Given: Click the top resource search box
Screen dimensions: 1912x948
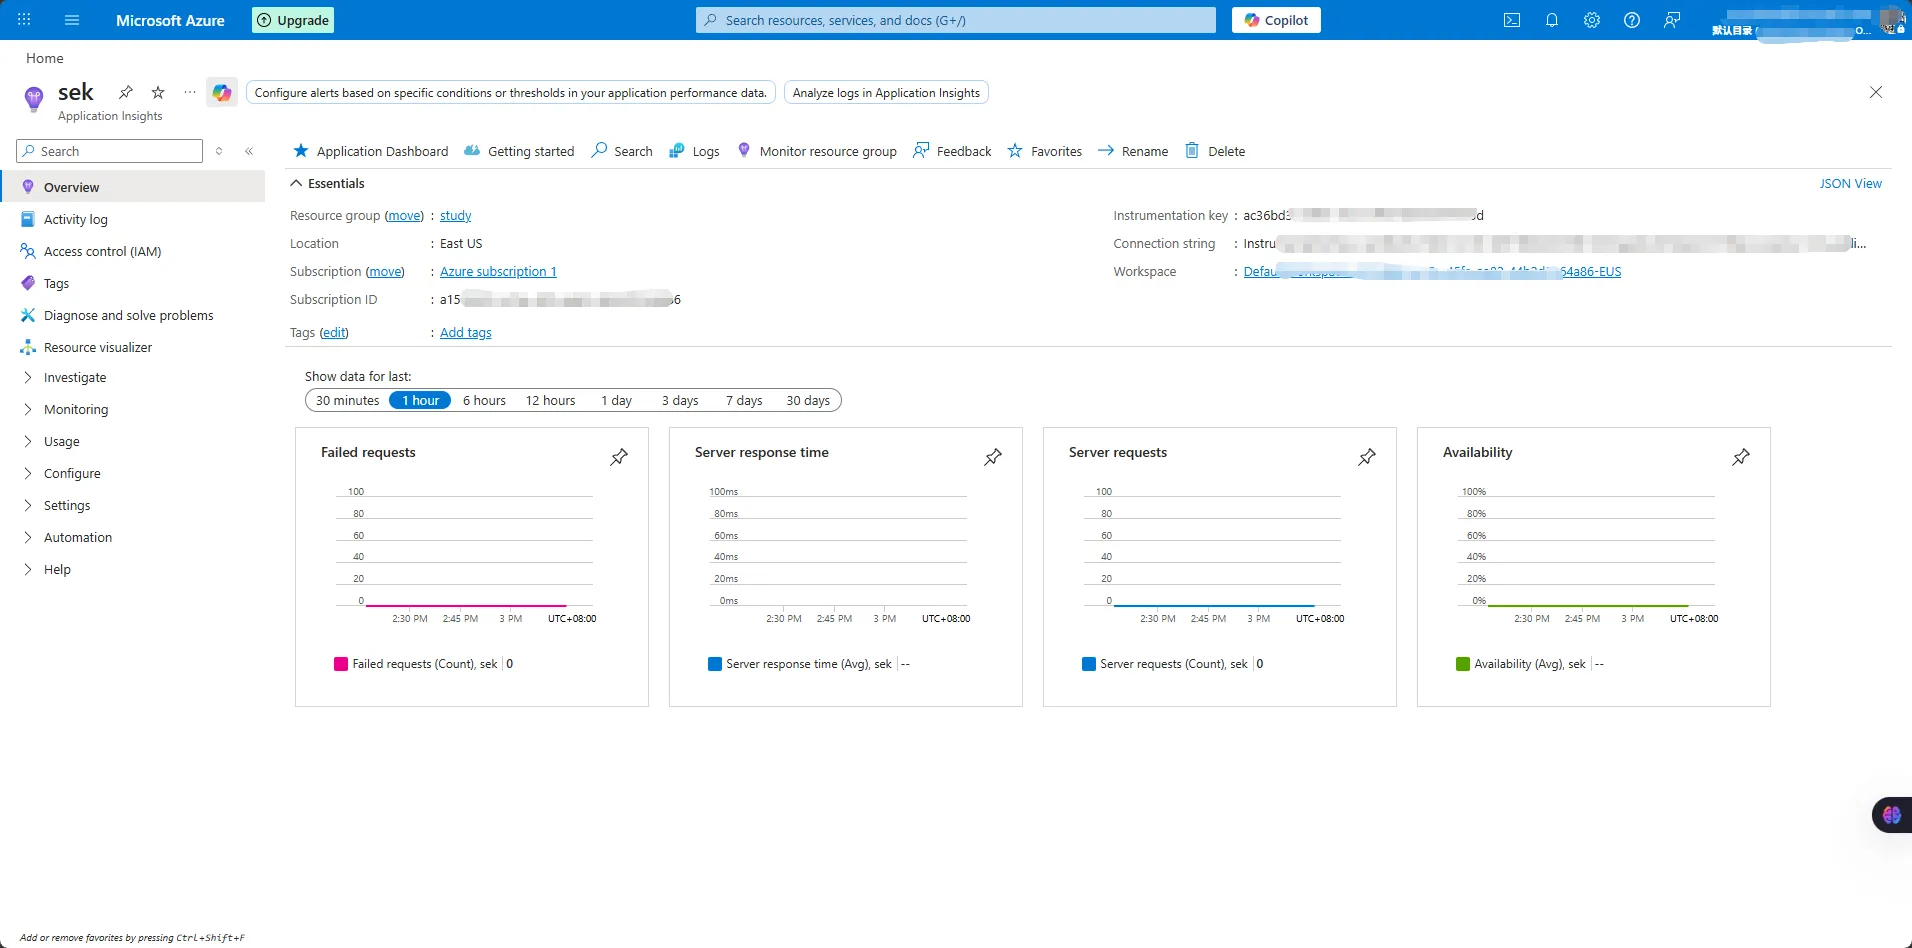Looking at the screenshot, I should (x=955, y=20).
